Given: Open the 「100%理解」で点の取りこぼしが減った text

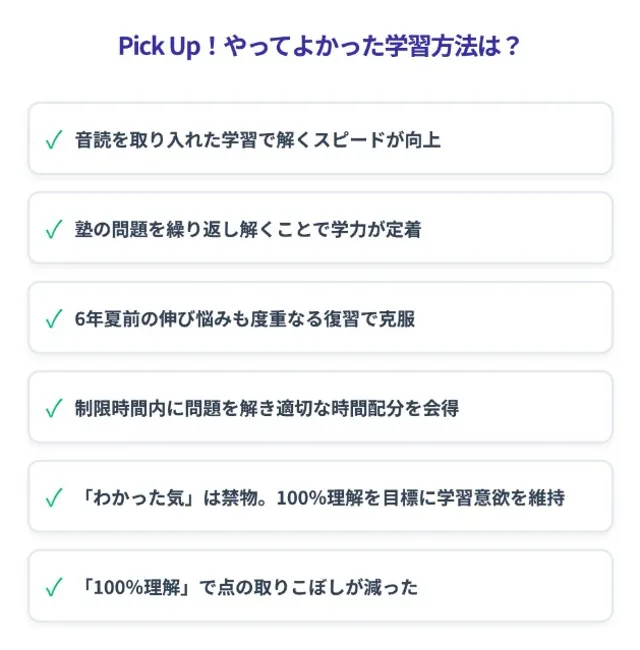Looking at the screenshot, I should [248, 587].
